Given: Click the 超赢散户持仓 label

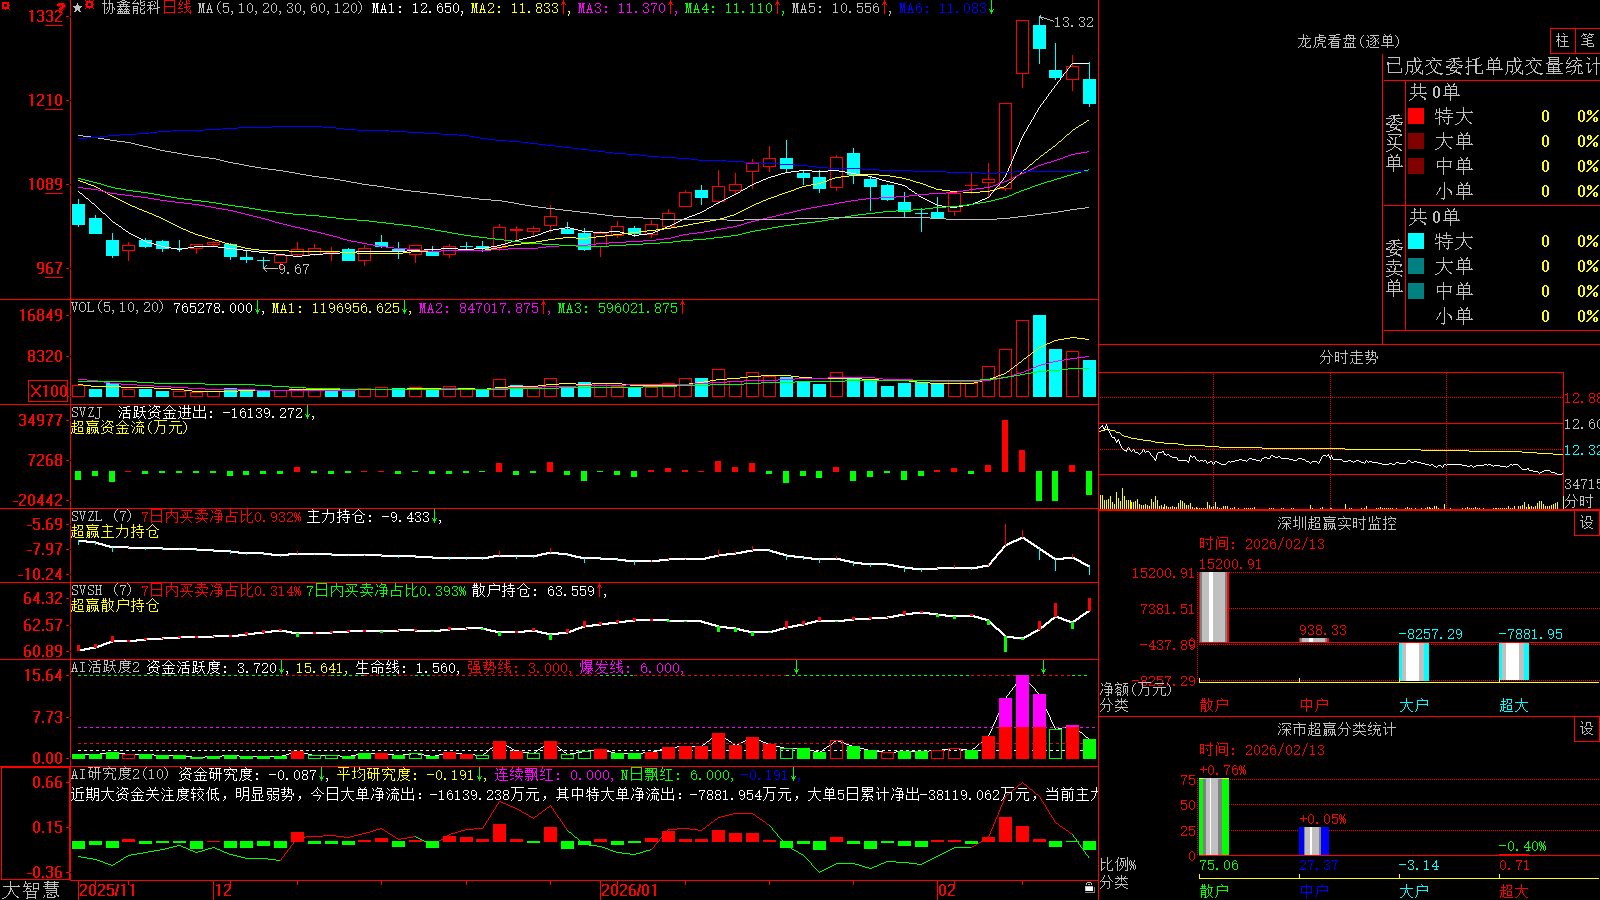Looking at the screenshot, I should (x=115, y=605).
